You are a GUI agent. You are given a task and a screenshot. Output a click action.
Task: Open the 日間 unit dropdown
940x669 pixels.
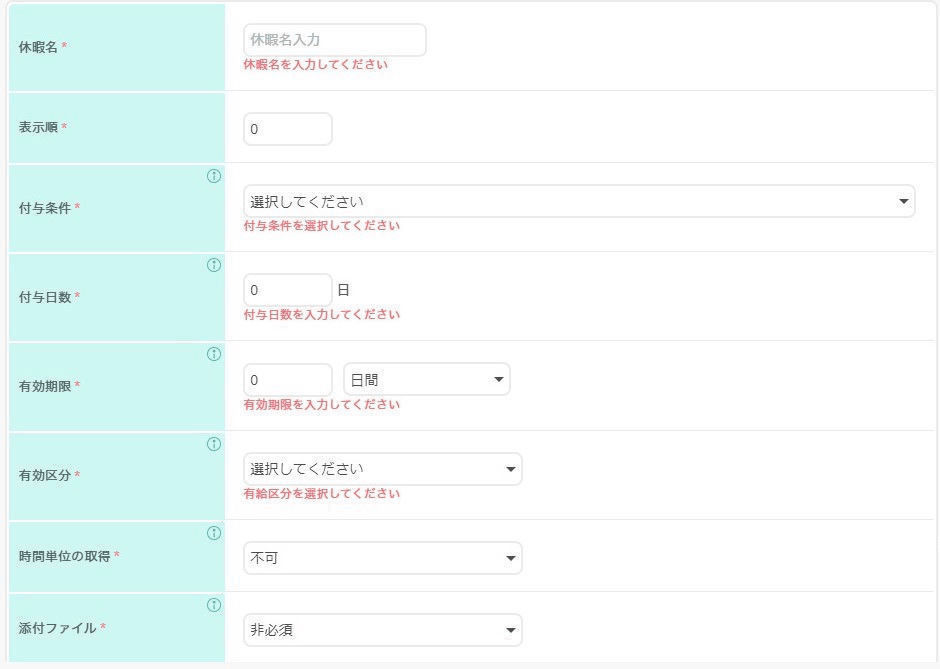click(x=426, y=380)
